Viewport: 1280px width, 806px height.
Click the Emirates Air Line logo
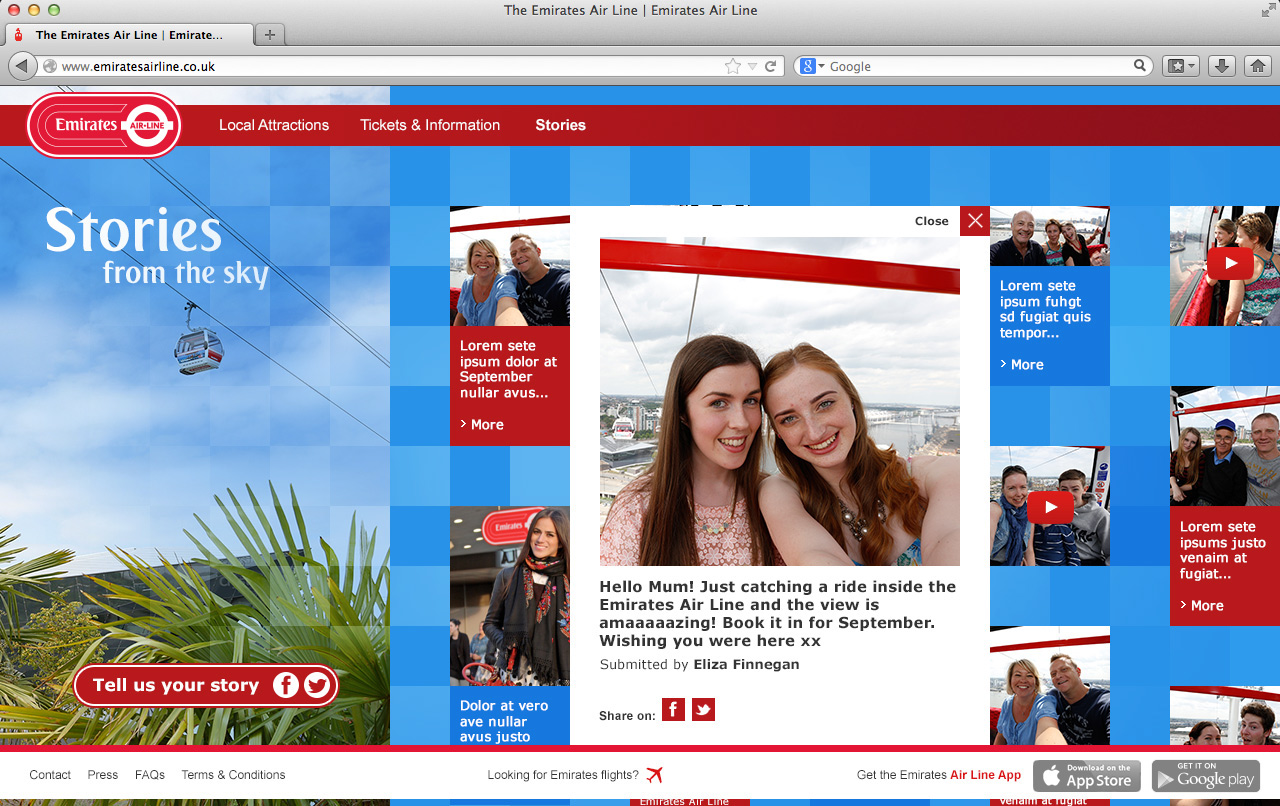(x=104, y=125)
